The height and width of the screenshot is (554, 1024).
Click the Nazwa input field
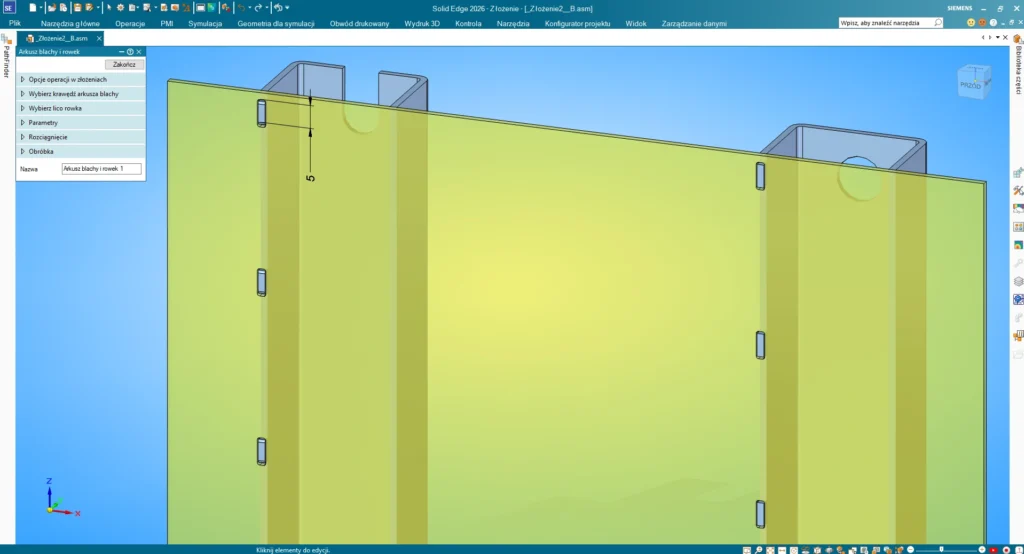tap(101, 169)
